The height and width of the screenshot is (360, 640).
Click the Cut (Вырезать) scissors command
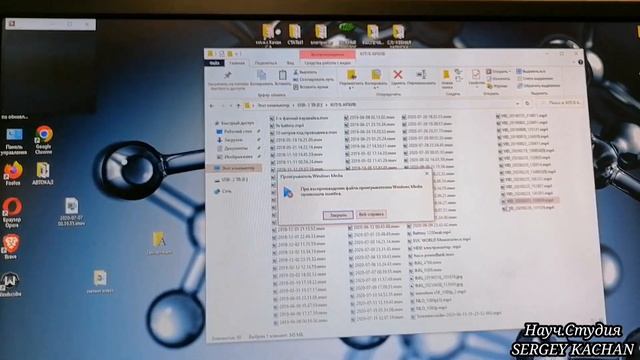pos(305,72)
